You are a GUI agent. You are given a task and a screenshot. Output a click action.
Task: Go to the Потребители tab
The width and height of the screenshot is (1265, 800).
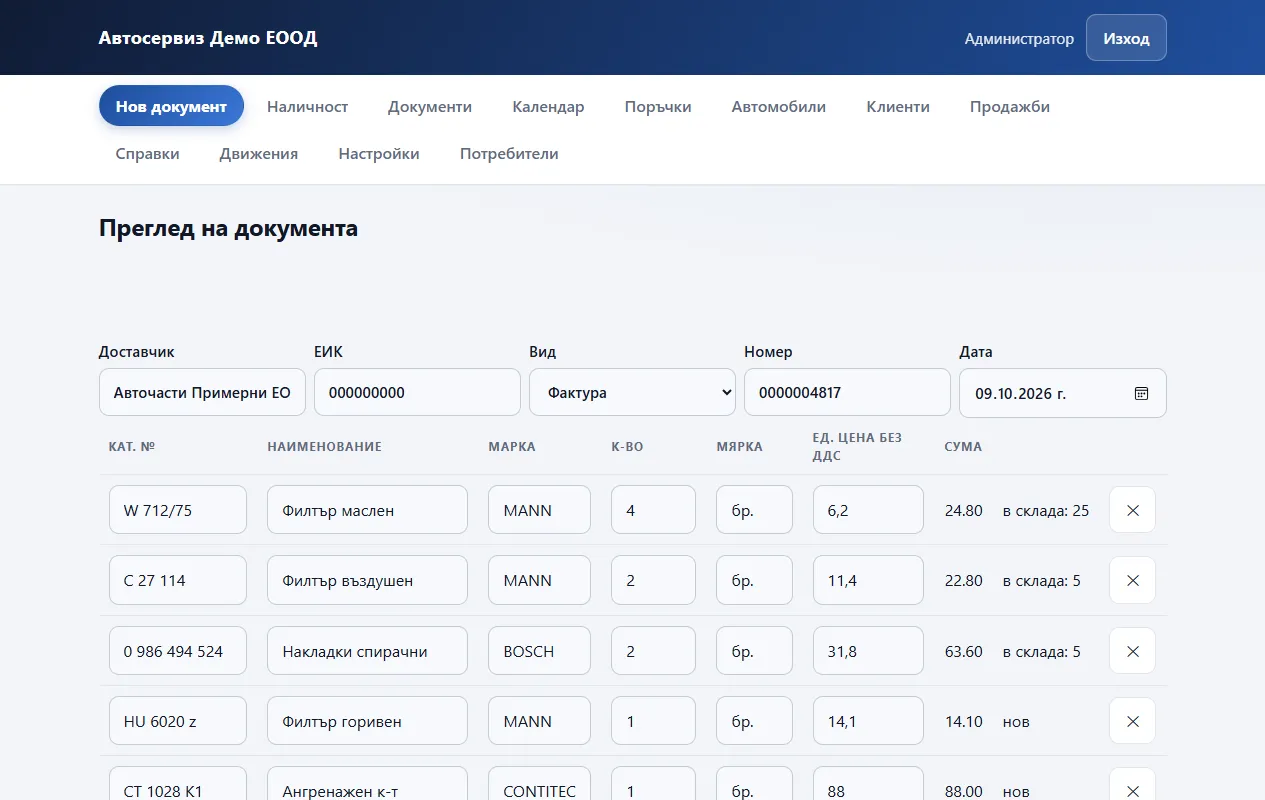click(x=509, y=153)
